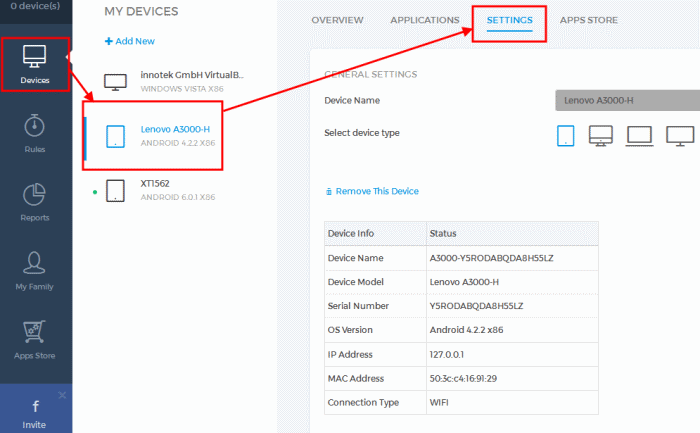
Task: Click the MY DEVICES heading
Action: tap(141, 11)
